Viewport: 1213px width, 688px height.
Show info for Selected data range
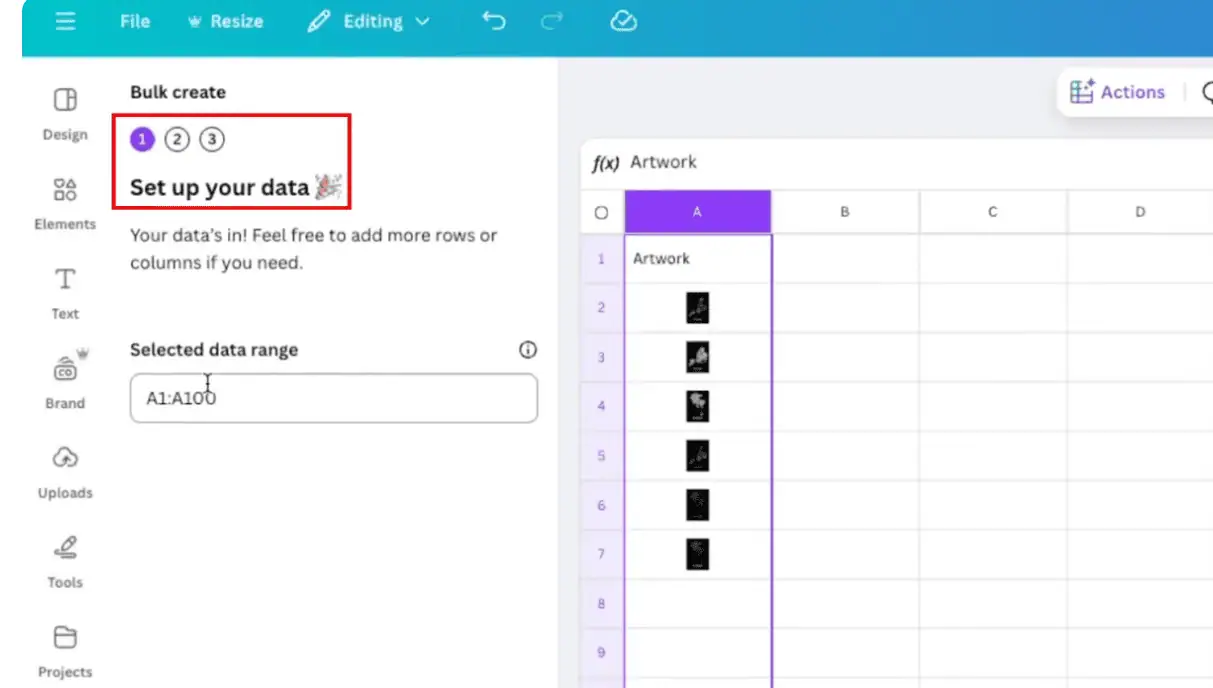[528, 350]
